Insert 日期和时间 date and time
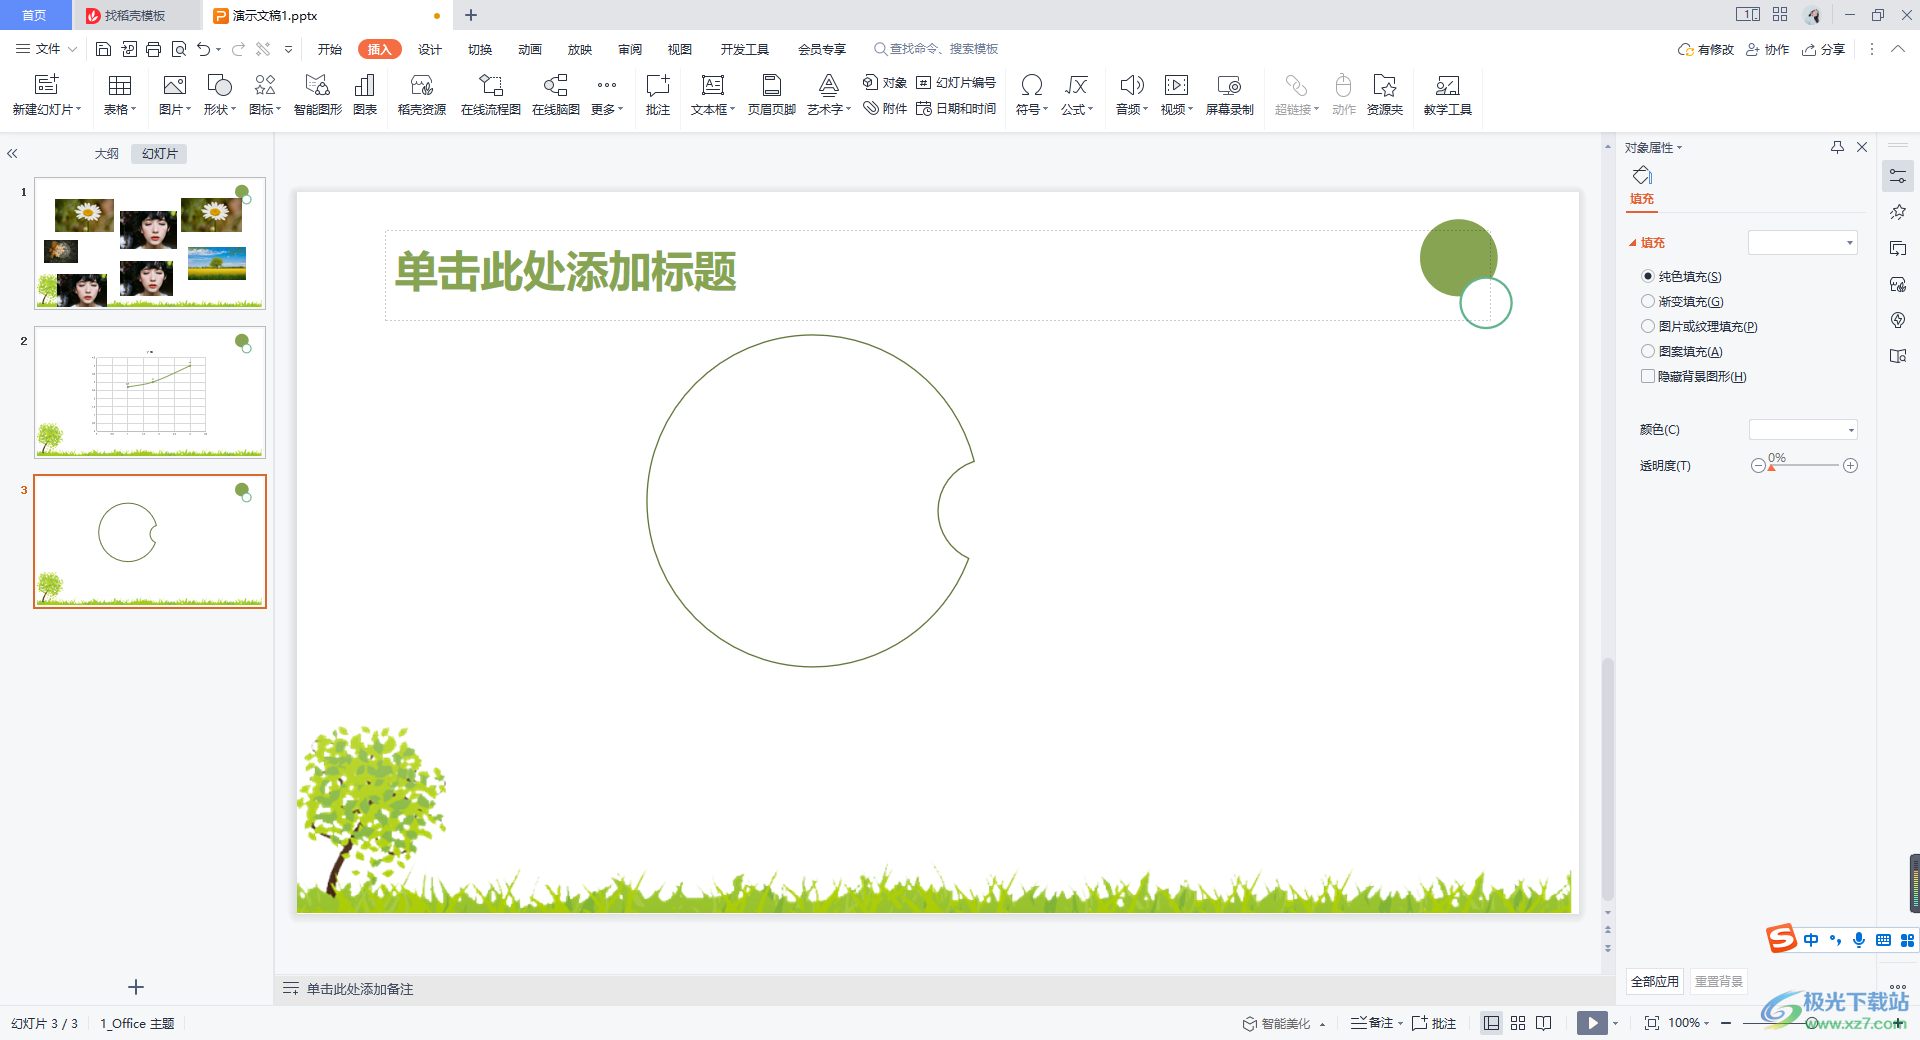1920x1040 pixels. coord(956,108)
